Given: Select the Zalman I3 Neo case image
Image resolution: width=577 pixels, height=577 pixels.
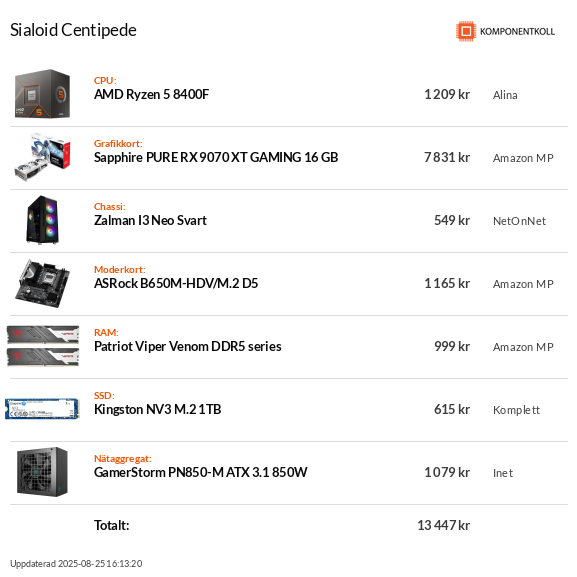Looking at the screenshot, I should [42, 220].
